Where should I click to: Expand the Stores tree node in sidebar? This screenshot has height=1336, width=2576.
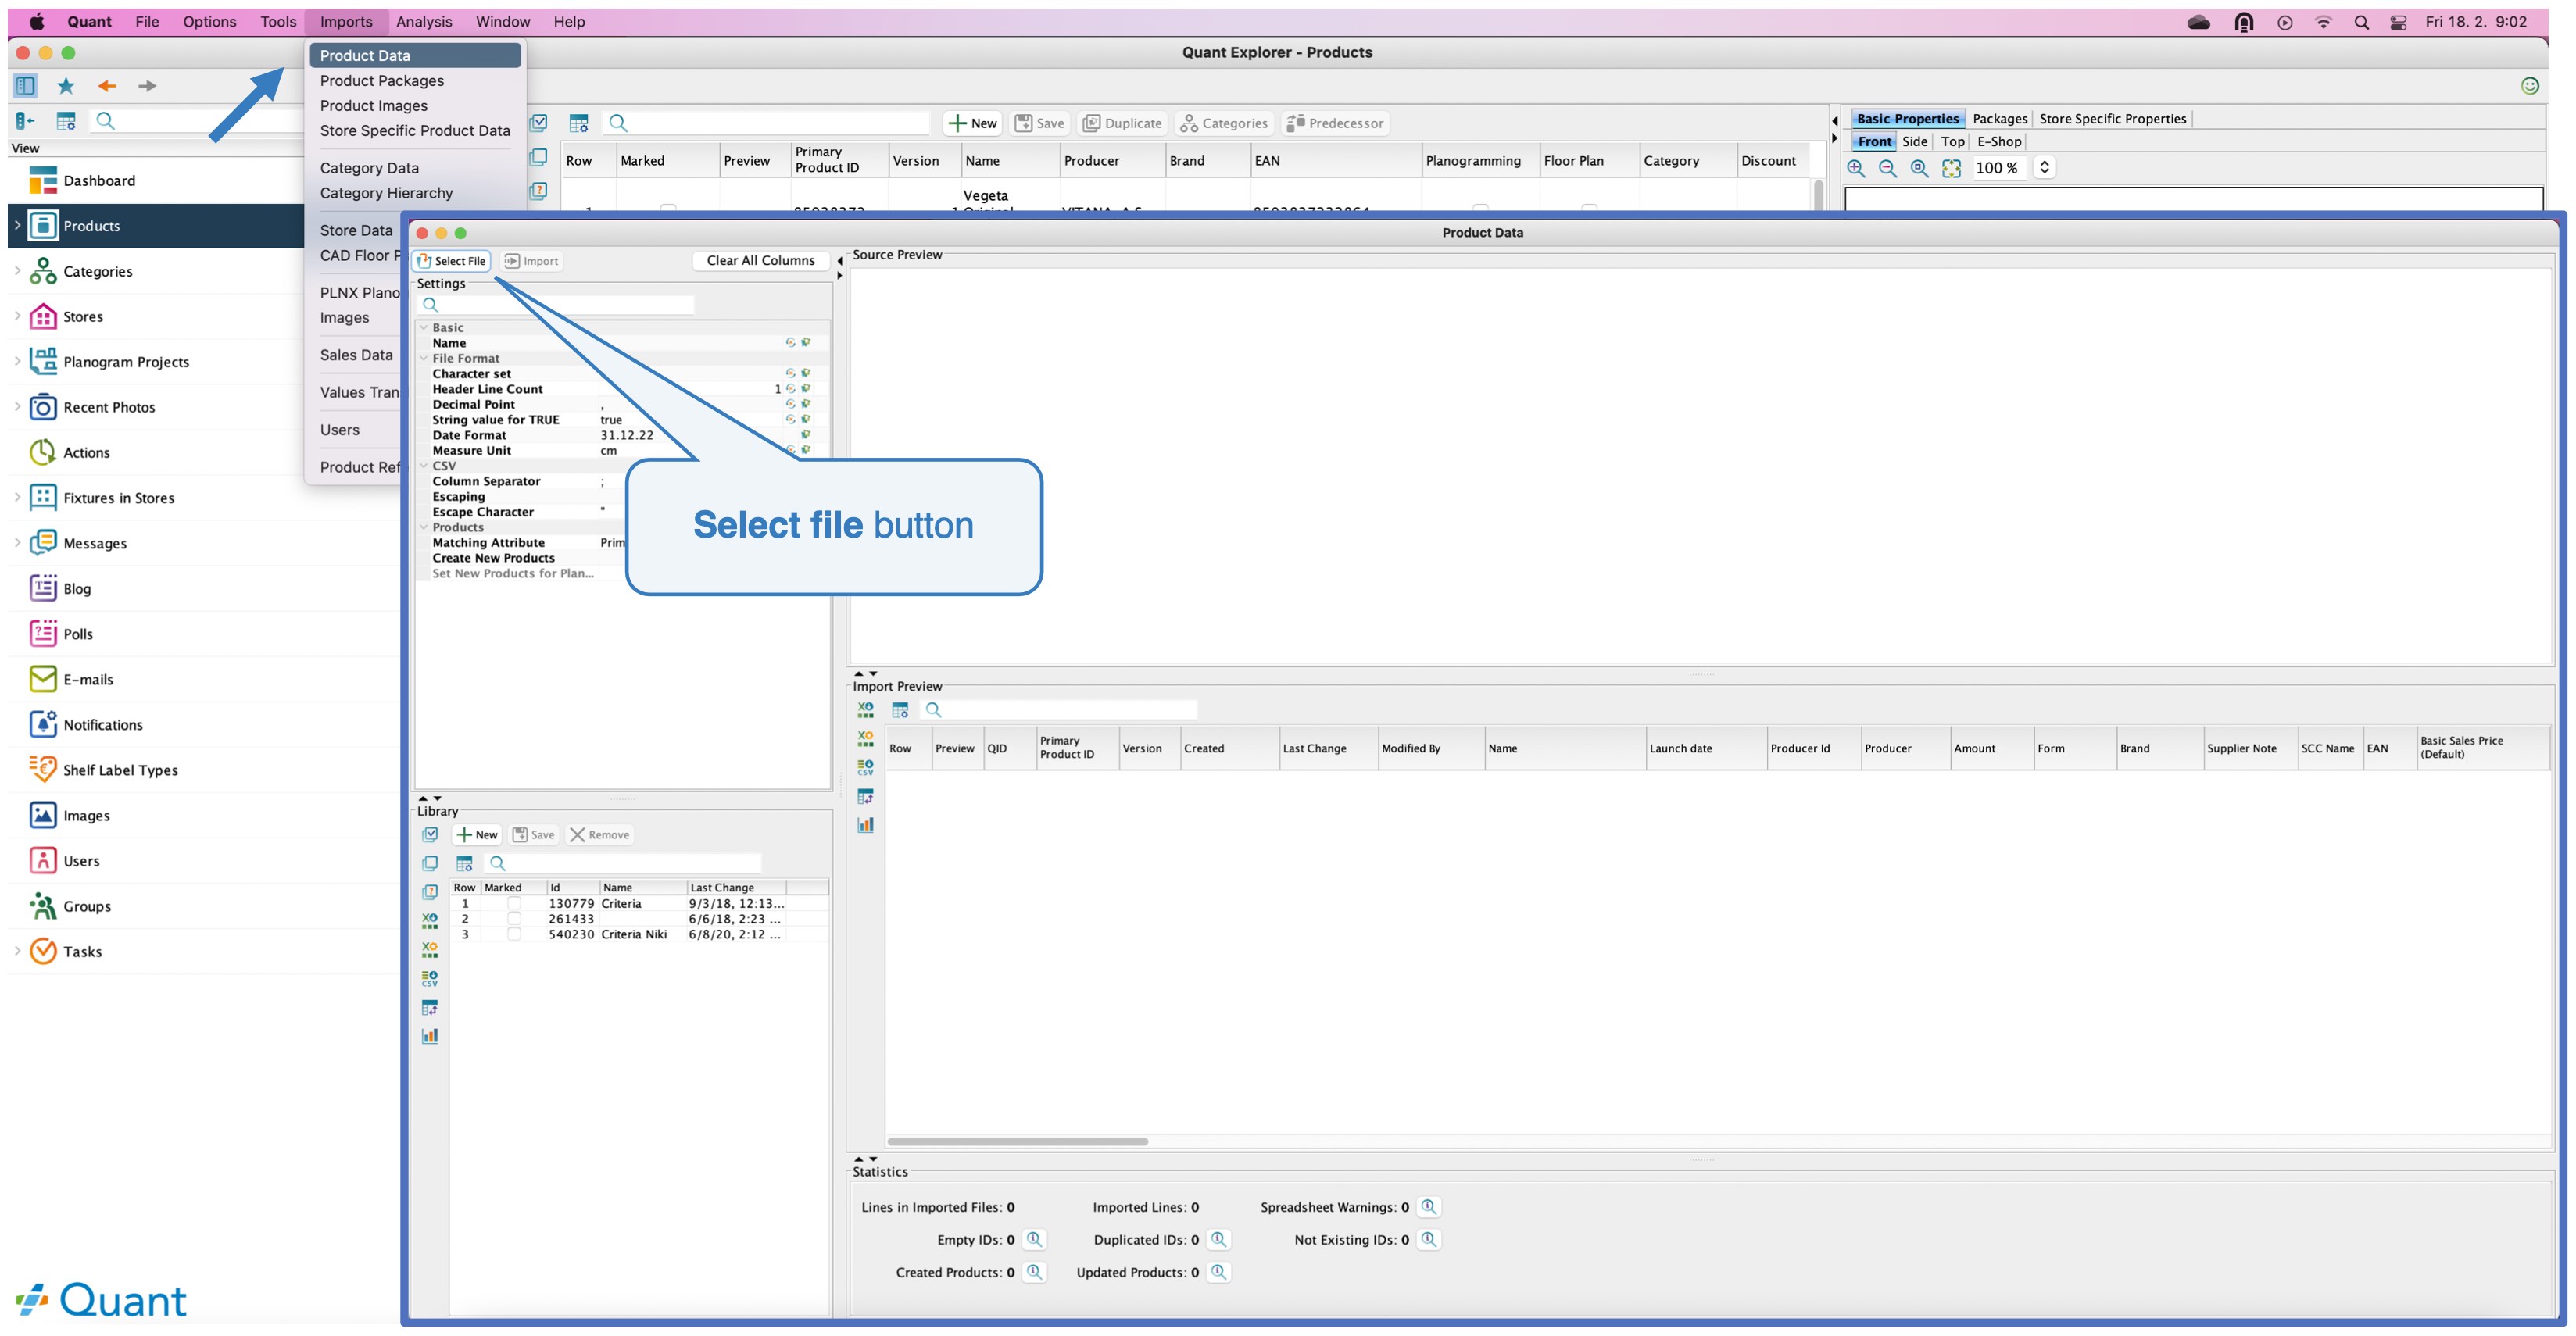point(17,316)
